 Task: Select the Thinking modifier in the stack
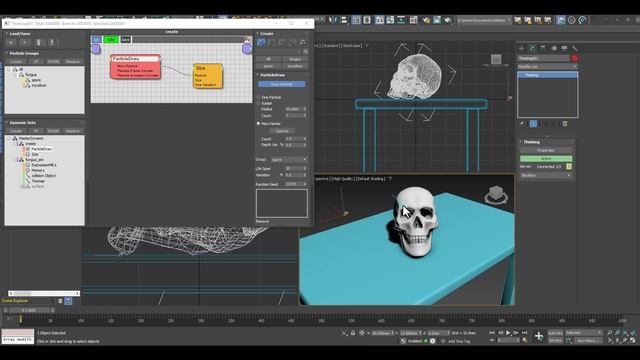[x=547, y=75]
